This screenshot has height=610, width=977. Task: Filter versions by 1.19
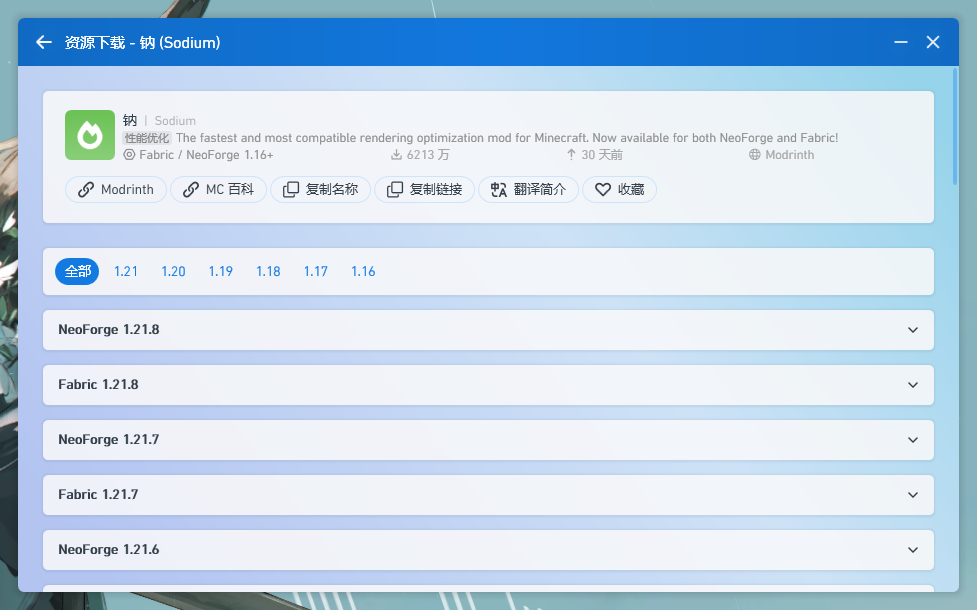tap(221, 272)
